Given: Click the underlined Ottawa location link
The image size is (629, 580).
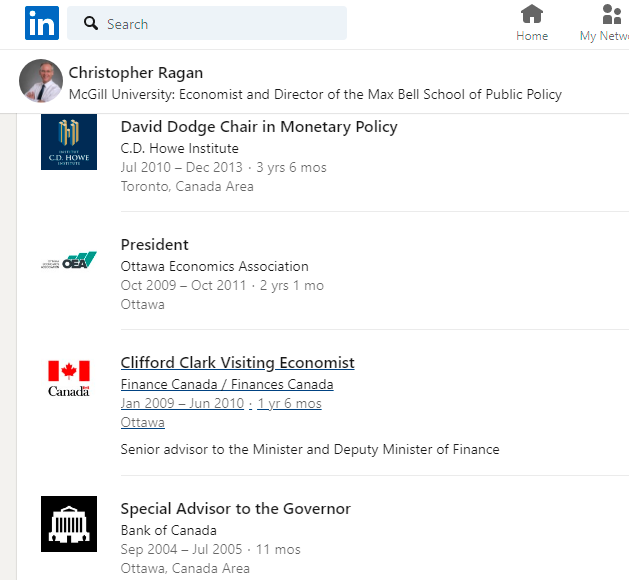Looking at the screenshot, I should tap(142, 422).
